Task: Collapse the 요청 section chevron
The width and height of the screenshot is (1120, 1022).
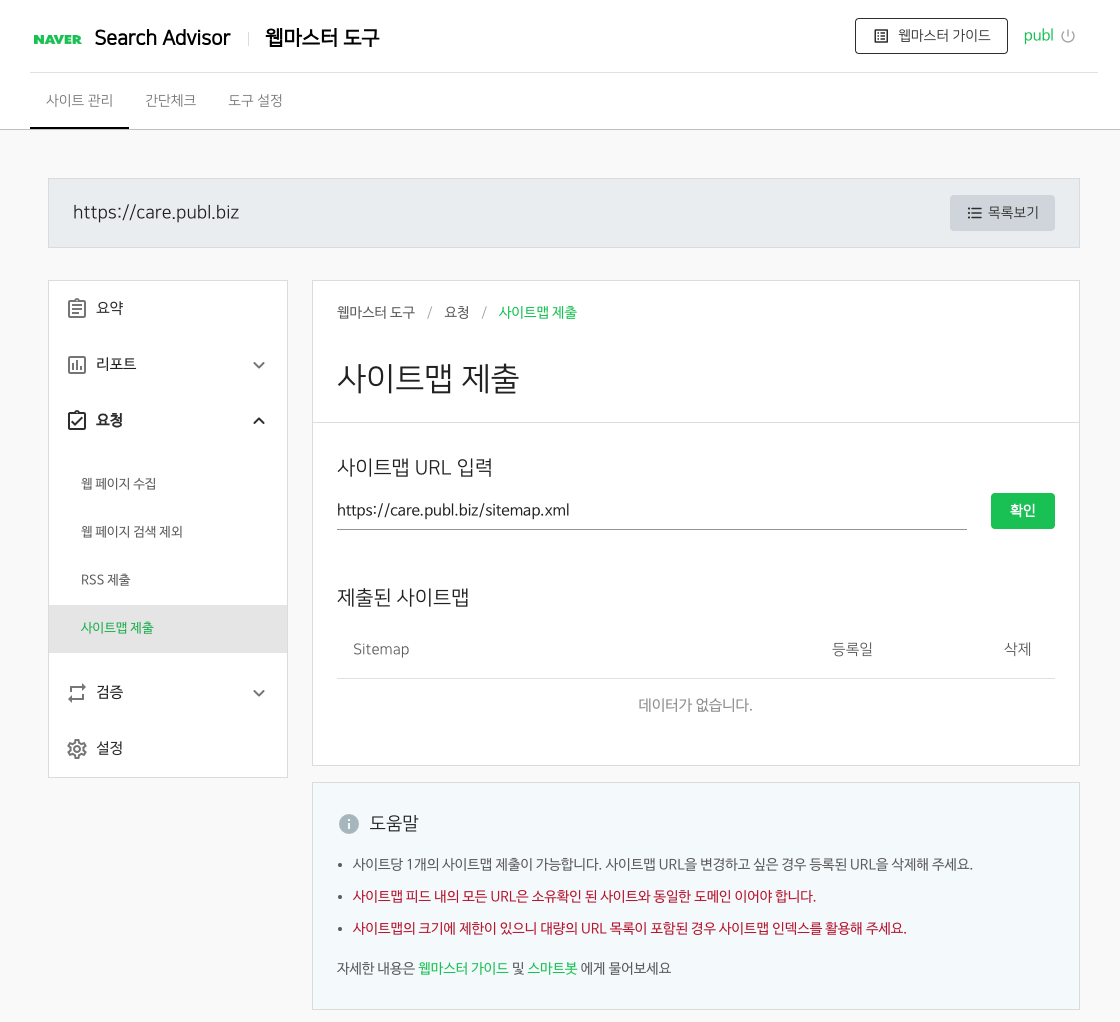Action: coord(259,420)
